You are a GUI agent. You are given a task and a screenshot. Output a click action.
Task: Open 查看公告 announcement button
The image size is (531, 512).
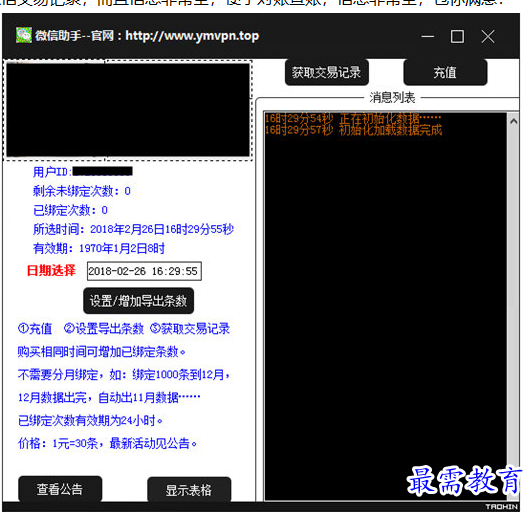60,489
